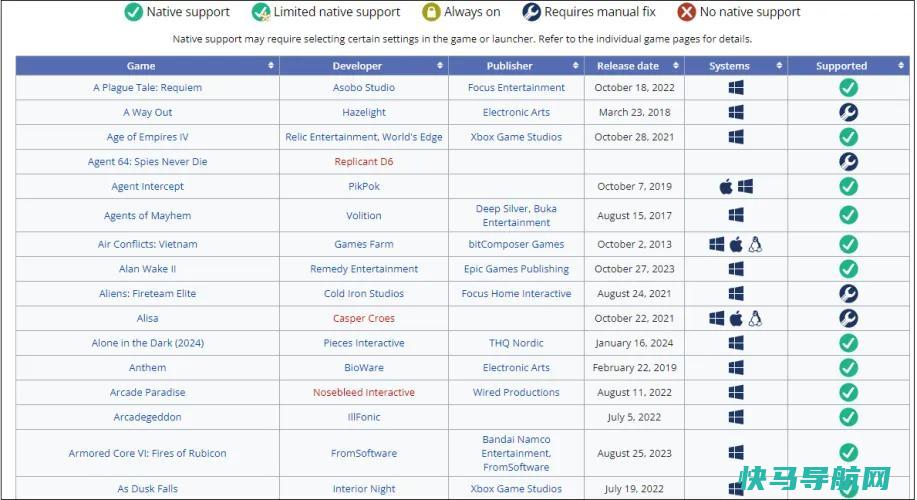Sort the table by the Game column arrows

(x=271, y=65)
